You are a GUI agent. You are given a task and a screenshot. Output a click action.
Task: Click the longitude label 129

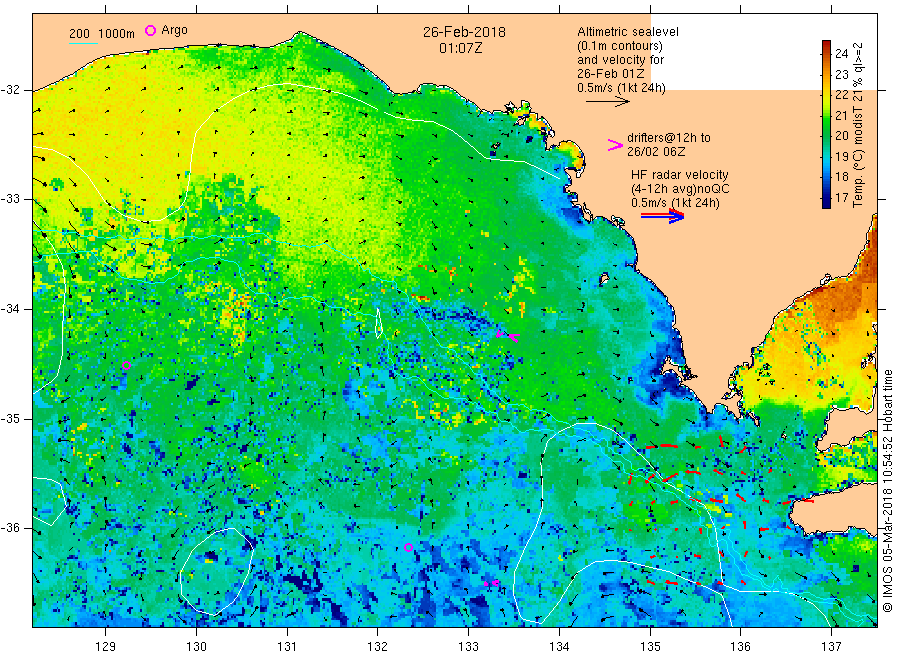point(106,647)
